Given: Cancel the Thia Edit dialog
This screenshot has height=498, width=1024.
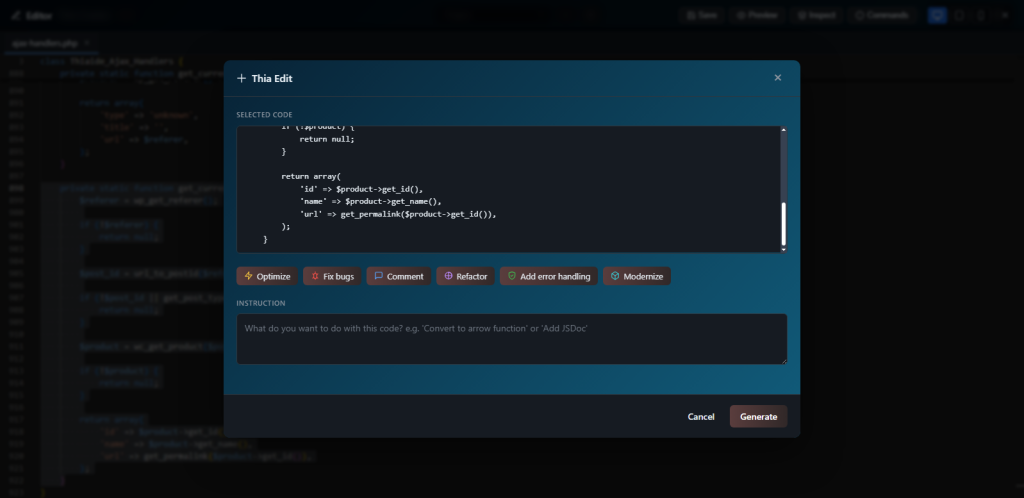Looking at the screenshot, I should [x=701, y=416].
